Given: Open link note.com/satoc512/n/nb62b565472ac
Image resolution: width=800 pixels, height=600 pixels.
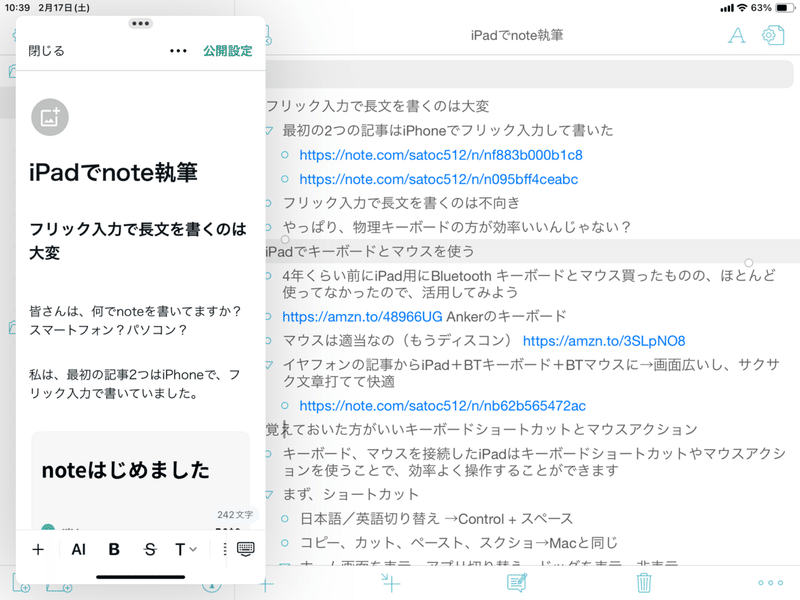Looking at the screenshot, I should click(x=442, y=406).
